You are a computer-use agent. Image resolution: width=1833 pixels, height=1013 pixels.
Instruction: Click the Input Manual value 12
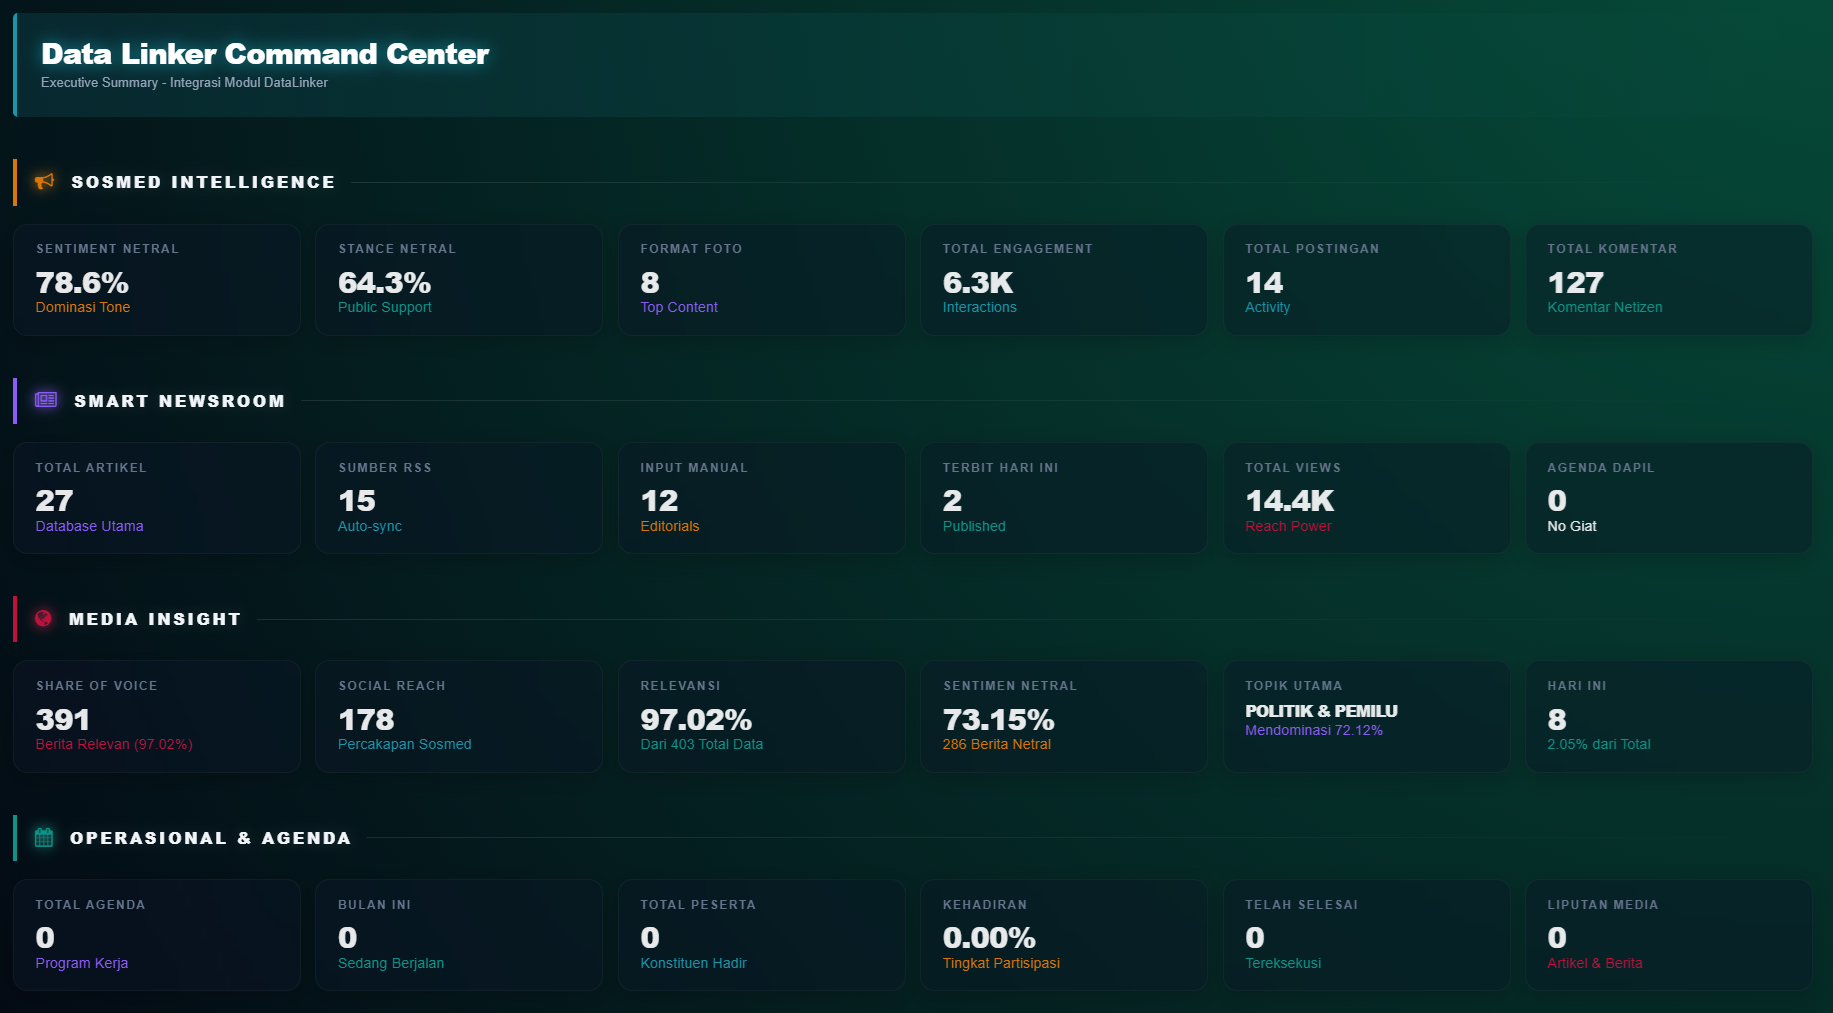click(x=659, y=501)
